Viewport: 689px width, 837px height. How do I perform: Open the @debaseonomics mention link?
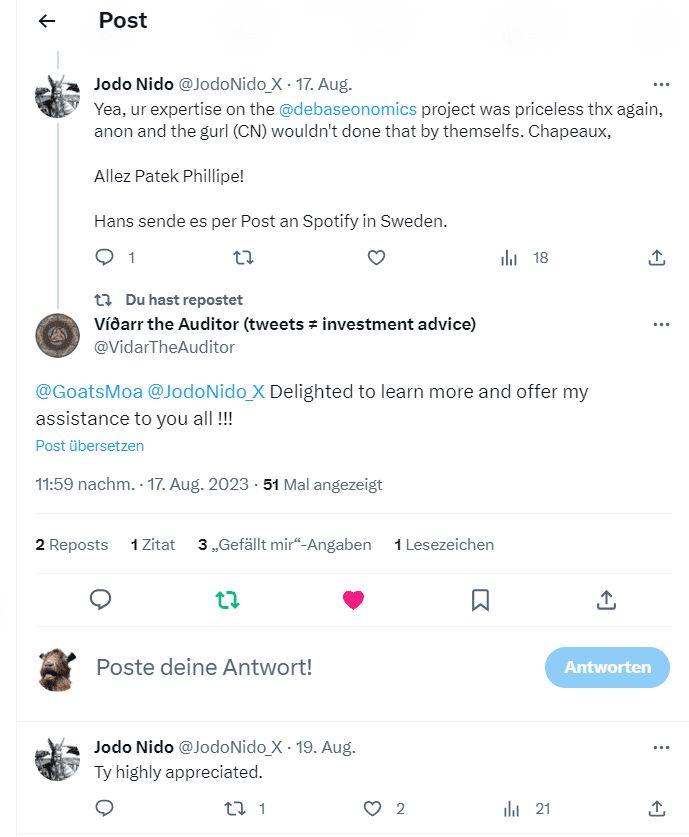click(x=348, y=109)
